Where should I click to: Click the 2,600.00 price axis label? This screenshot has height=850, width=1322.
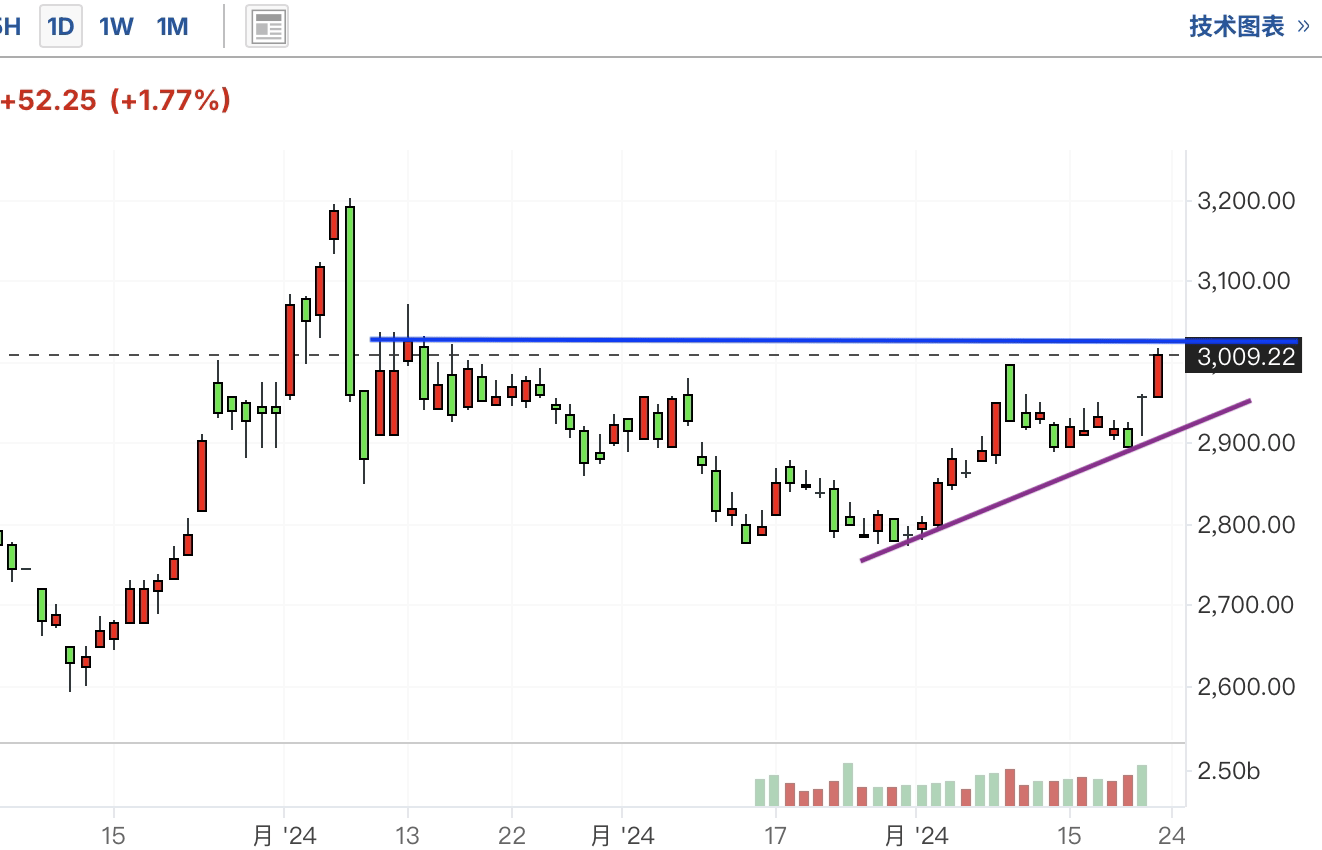pyautogui.click(x=1245, y=687)
